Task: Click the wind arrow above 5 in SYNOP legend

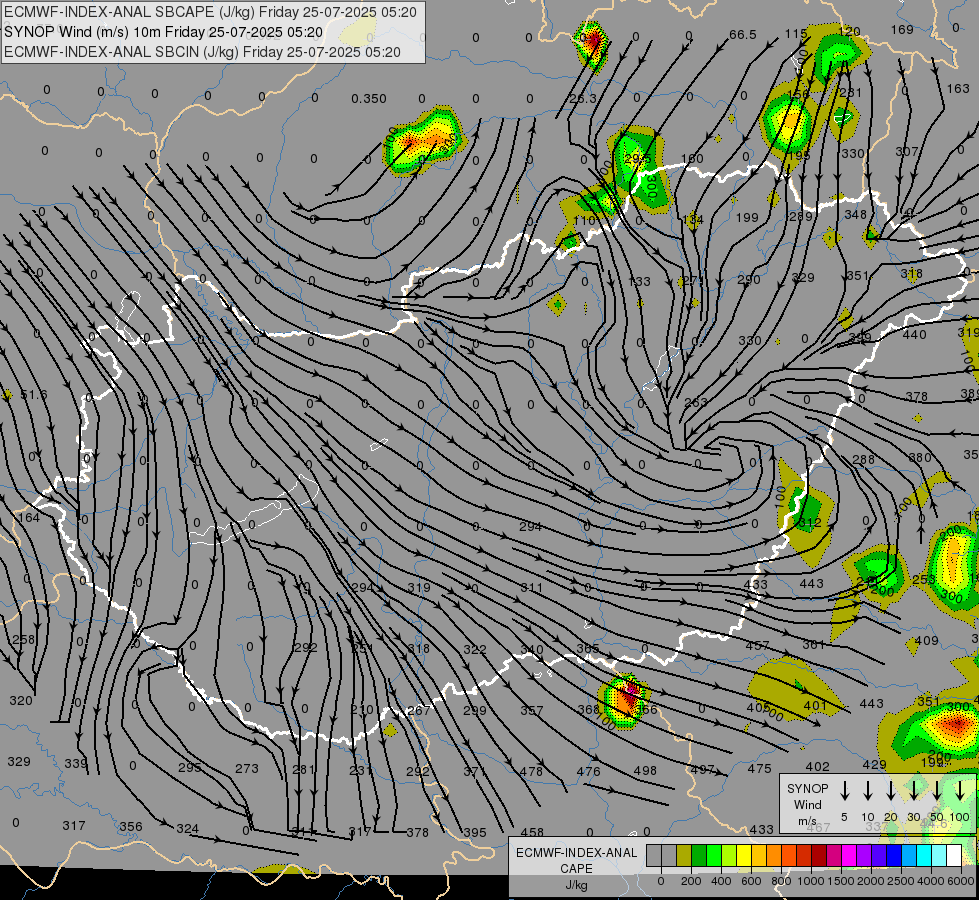Action: coord(845,791)
